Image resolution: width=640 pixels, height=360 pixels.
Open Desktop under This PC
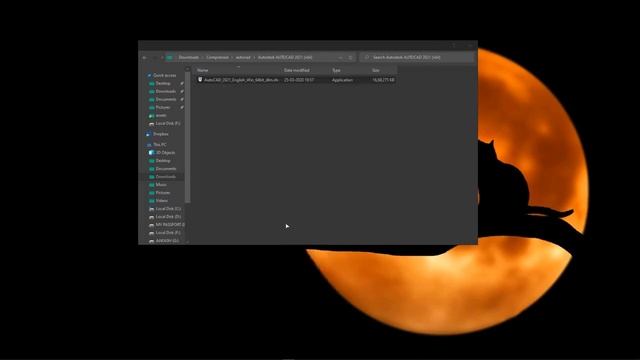163,161
